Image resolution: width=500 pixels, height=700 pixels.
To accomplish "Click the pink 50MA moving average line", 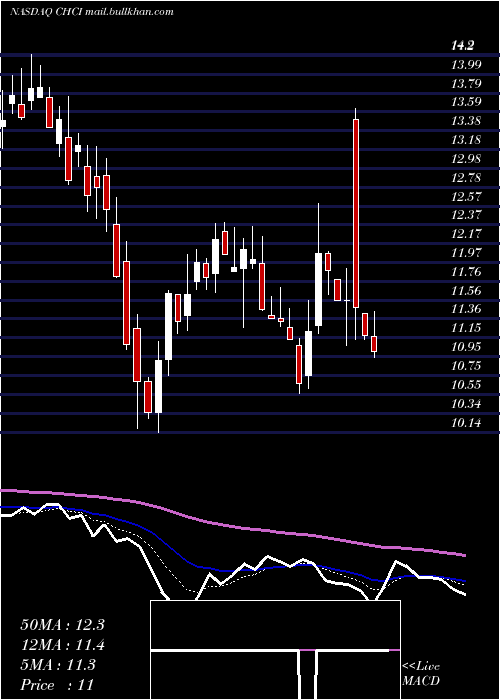I will (x=232, y=527).
